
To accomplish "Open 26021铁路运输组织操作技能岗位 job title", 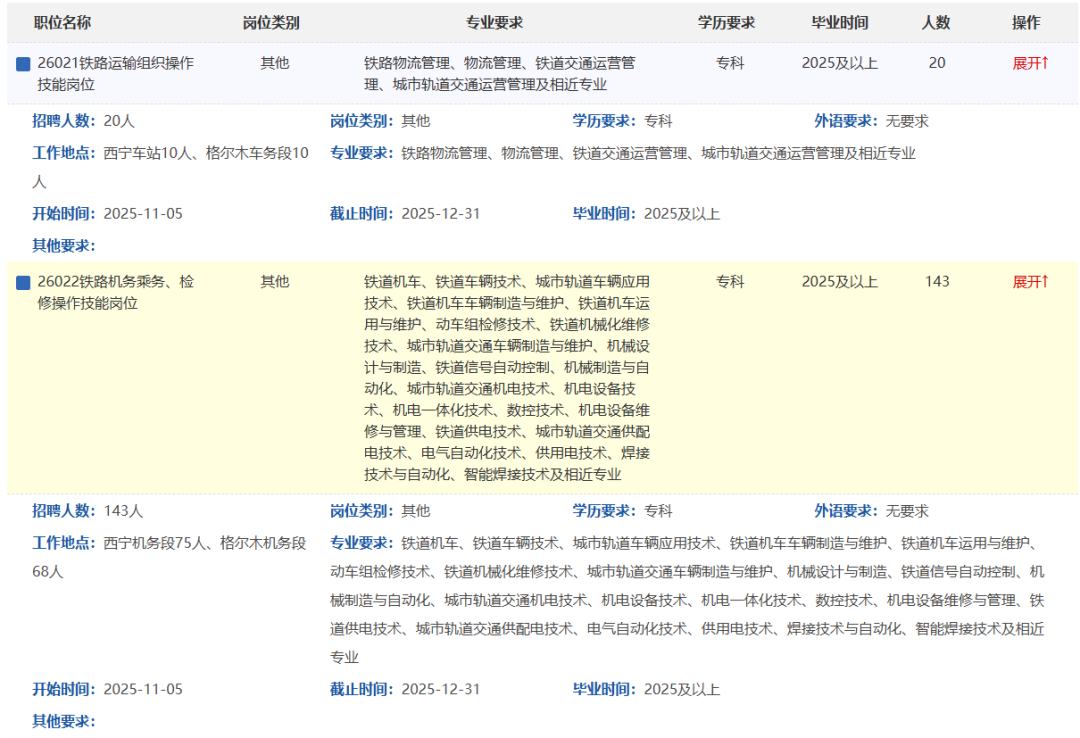I will 115,73.
